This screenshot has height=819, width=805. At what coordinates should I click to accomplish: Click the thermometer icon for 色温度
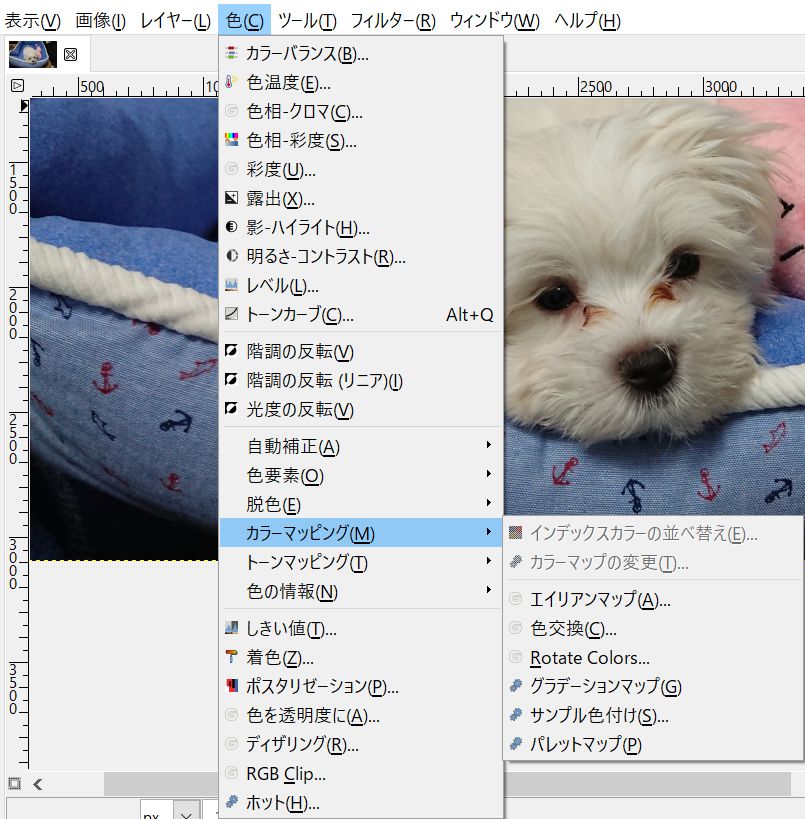(231, 82)
